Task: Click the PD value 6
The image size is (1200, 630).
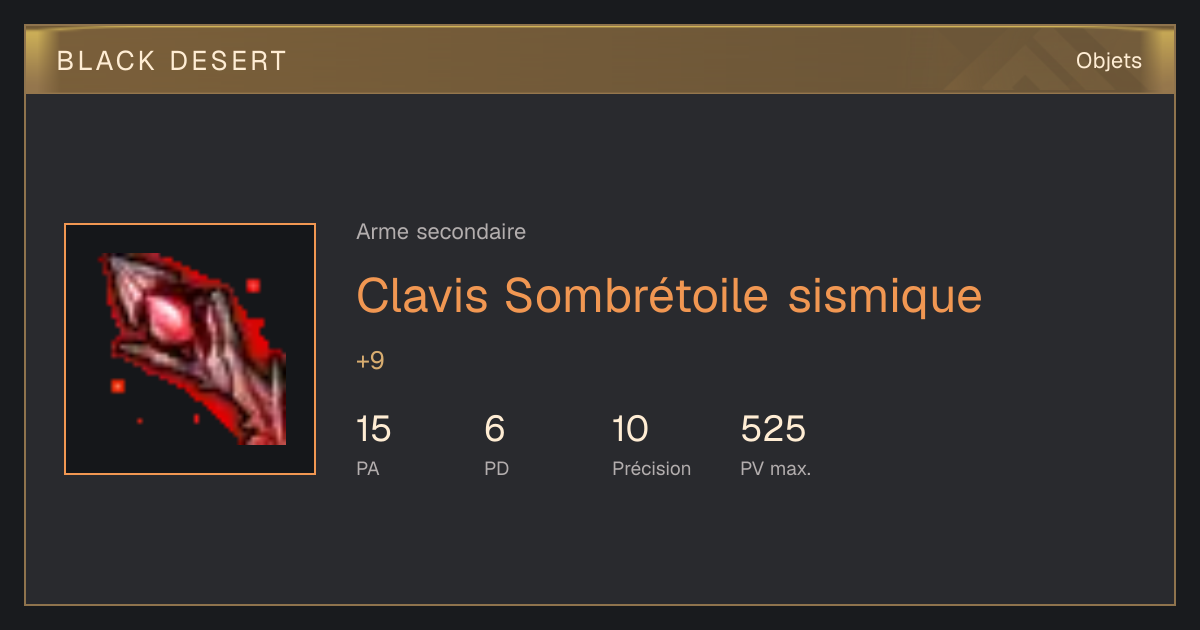Action: pyautogui.click(x=494, y=429)
